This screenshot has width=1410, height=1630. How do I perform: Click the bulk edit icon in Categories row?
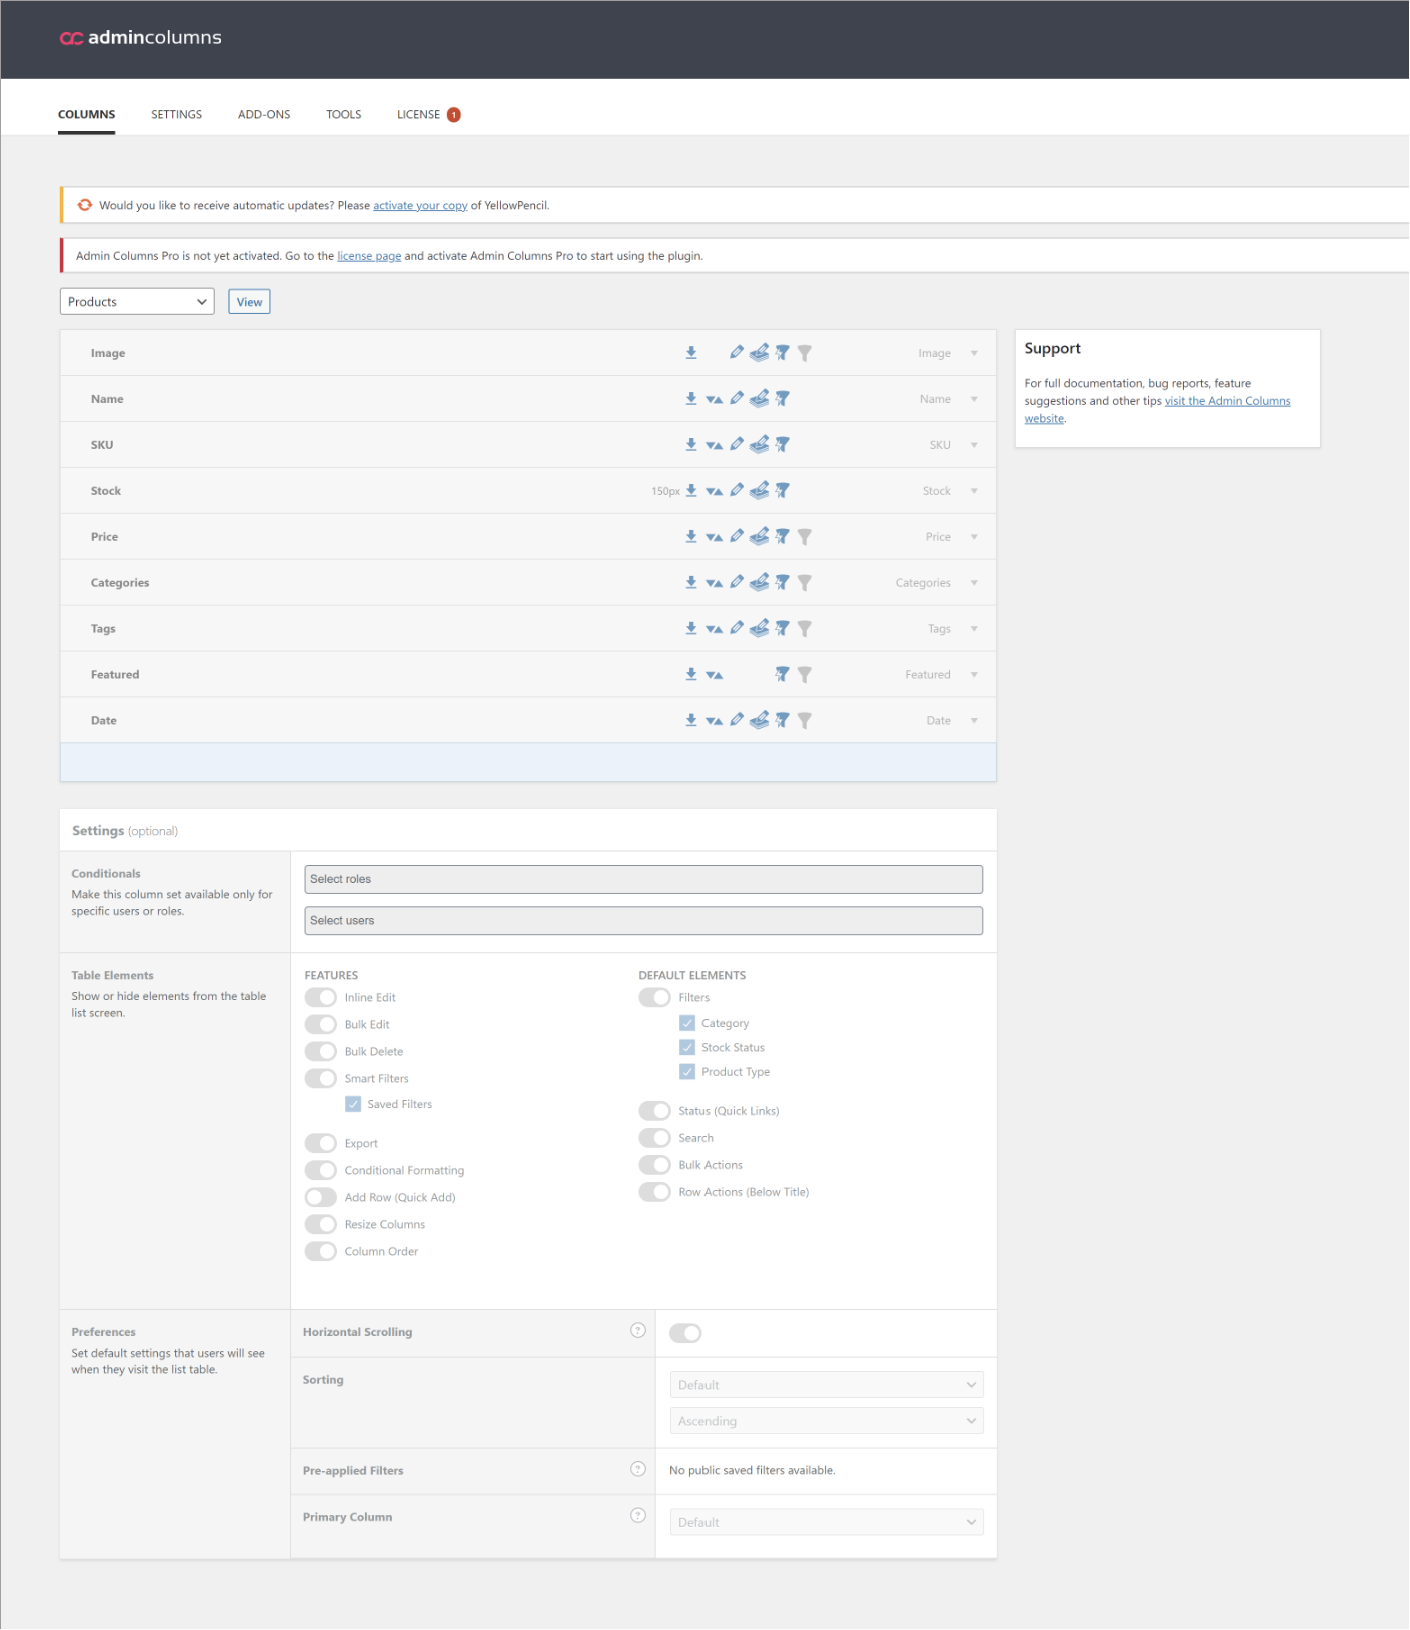760,582
